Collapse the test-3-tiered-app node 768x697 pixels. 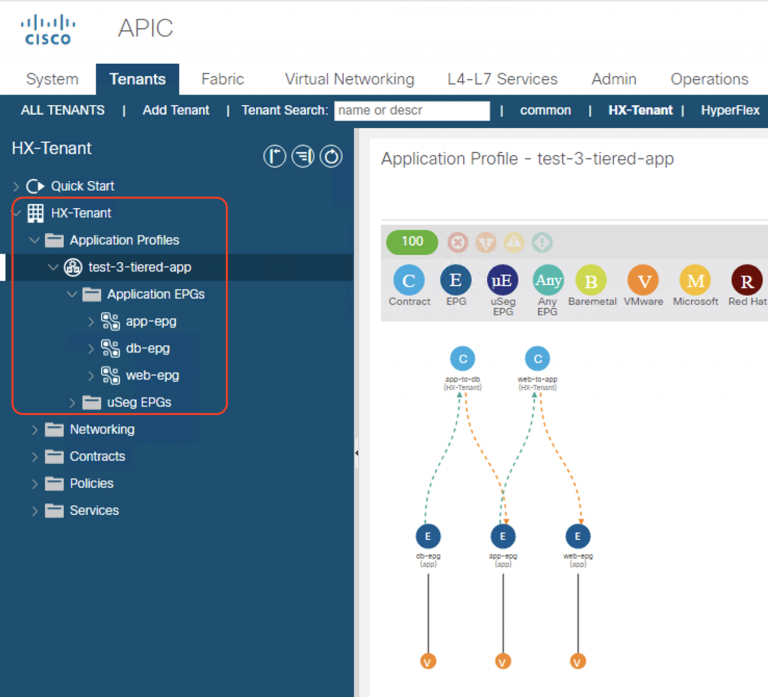(53, 267)
